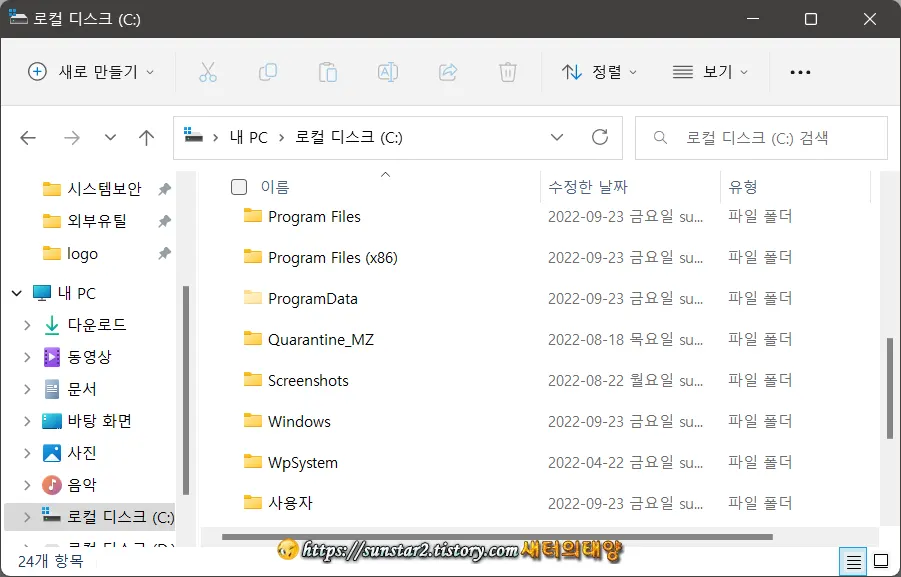Select the Cut icon in the toolbar
Viewport: 901px width, 577px height.
coord(208,71)
